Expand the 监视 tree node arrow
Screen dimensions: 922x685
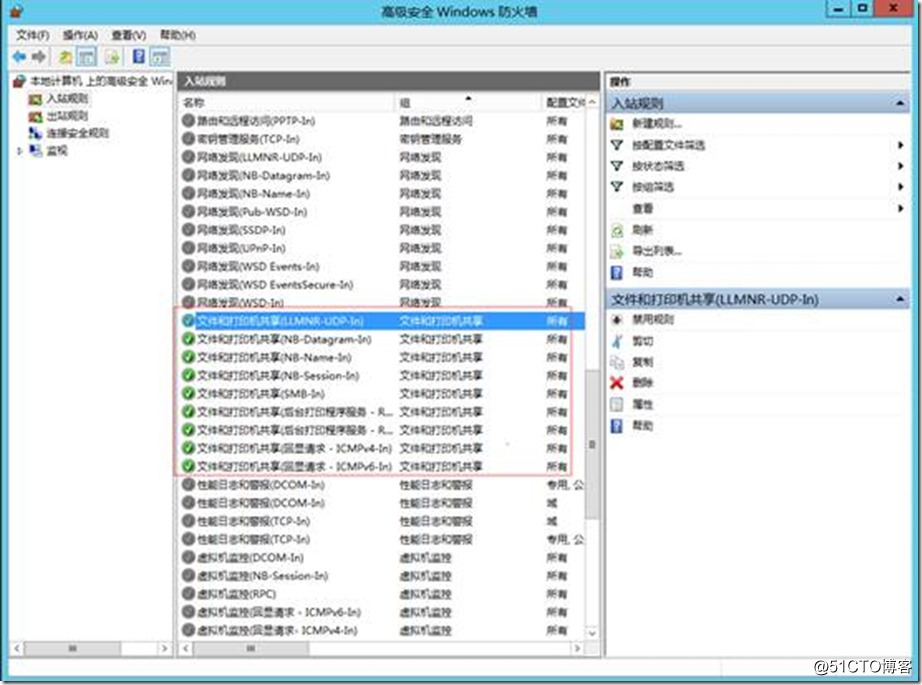pyautogui.click(x=19, y=151)
